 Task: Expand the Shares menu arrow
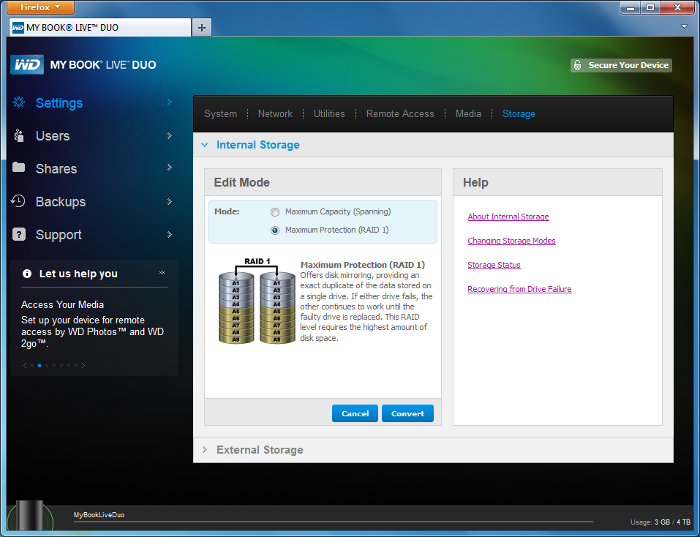point(169,167)
